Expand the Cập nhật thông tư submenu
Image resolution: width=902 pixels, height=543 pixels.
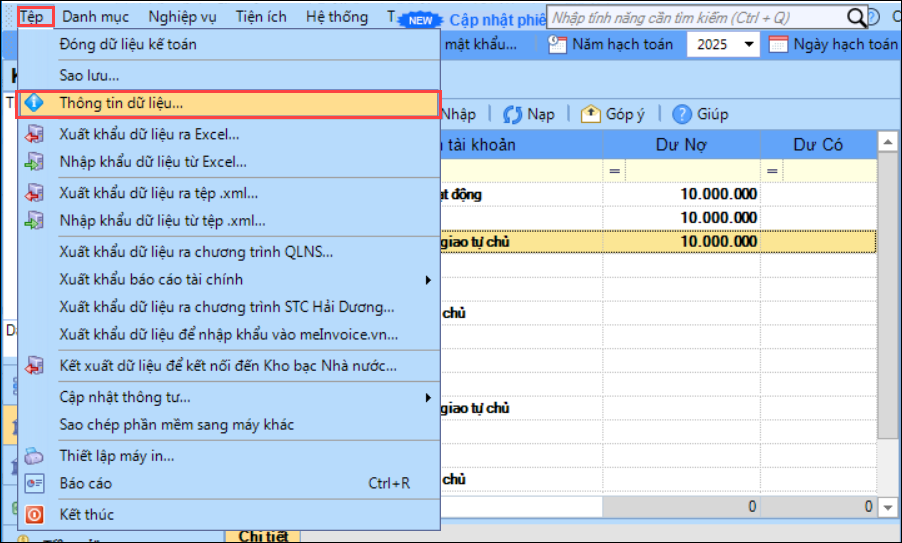click(x=428, y=397)
